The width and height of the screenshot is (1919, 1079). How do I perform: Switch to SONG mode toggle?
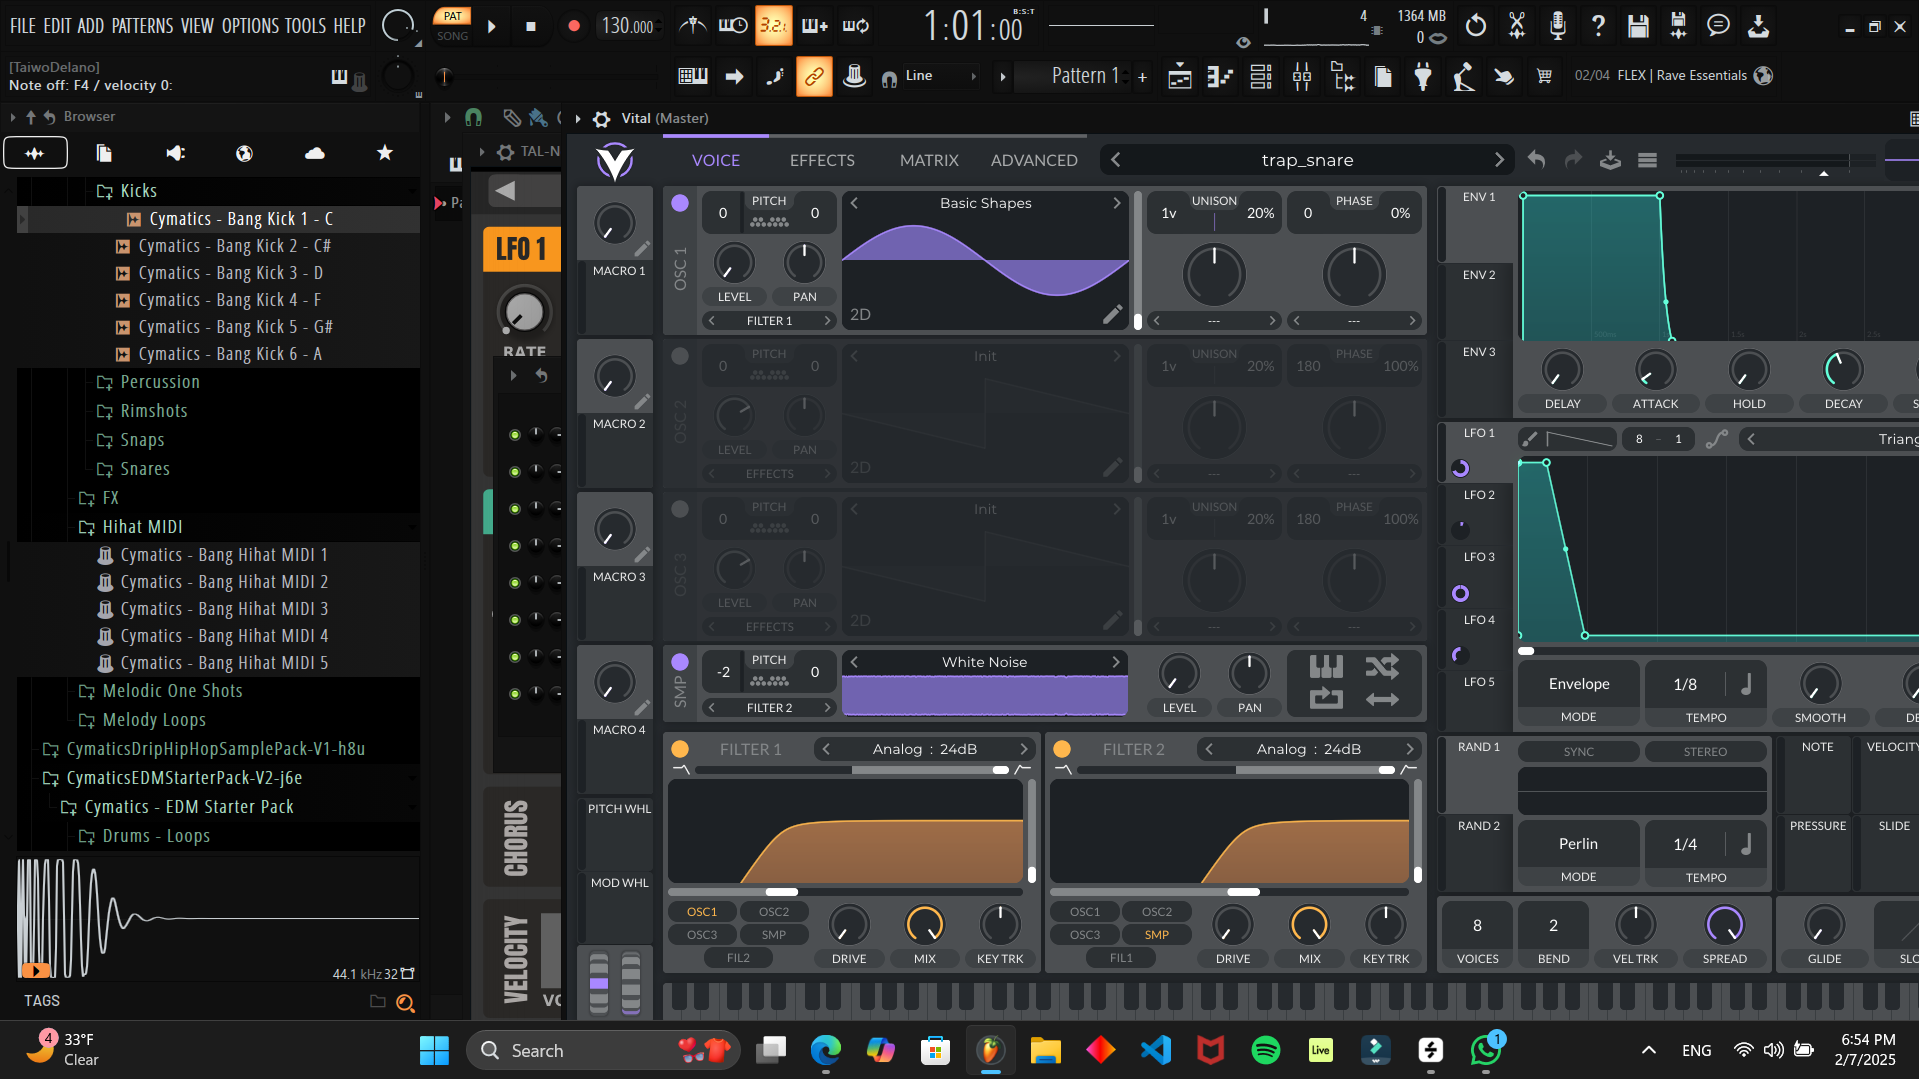click(x=452, y=36)
